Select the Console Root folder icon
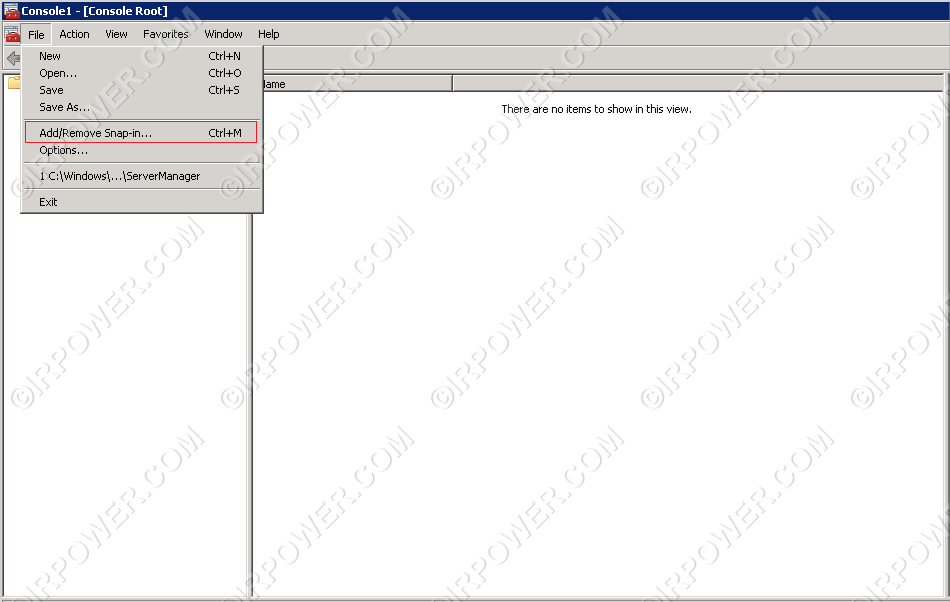The width and height of the screenshot is (950, 602). click(13, 83)
